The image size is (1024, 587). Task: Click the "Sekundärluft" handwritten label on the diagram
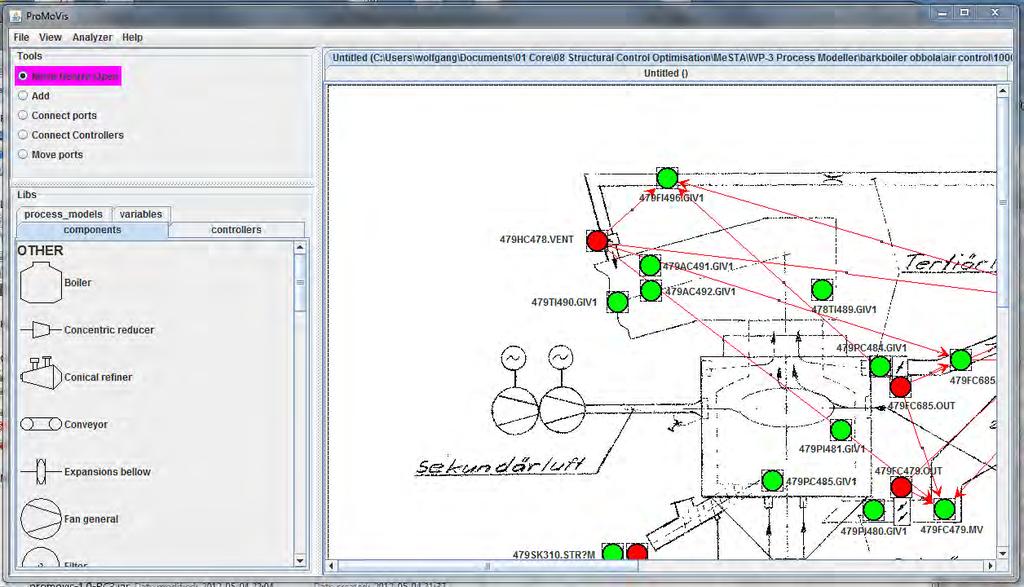500,466
